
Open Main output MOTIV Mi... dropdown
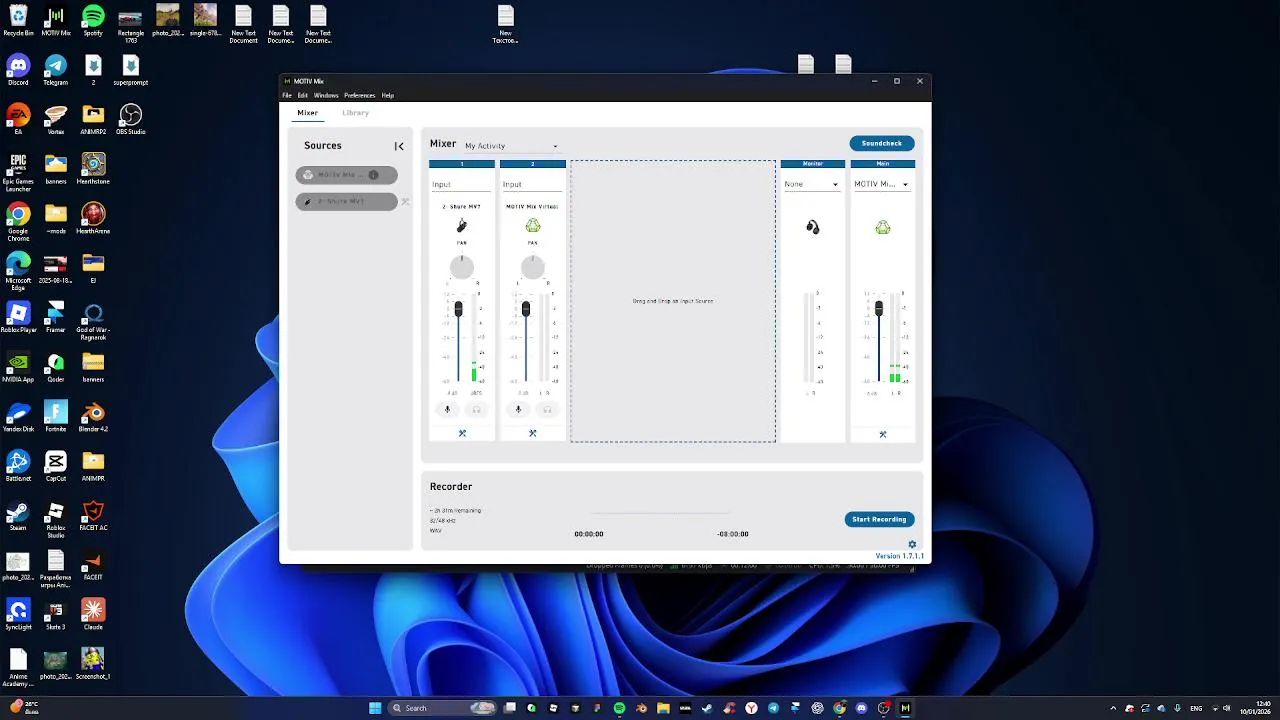pyautogui.click(x=882, y=184)
